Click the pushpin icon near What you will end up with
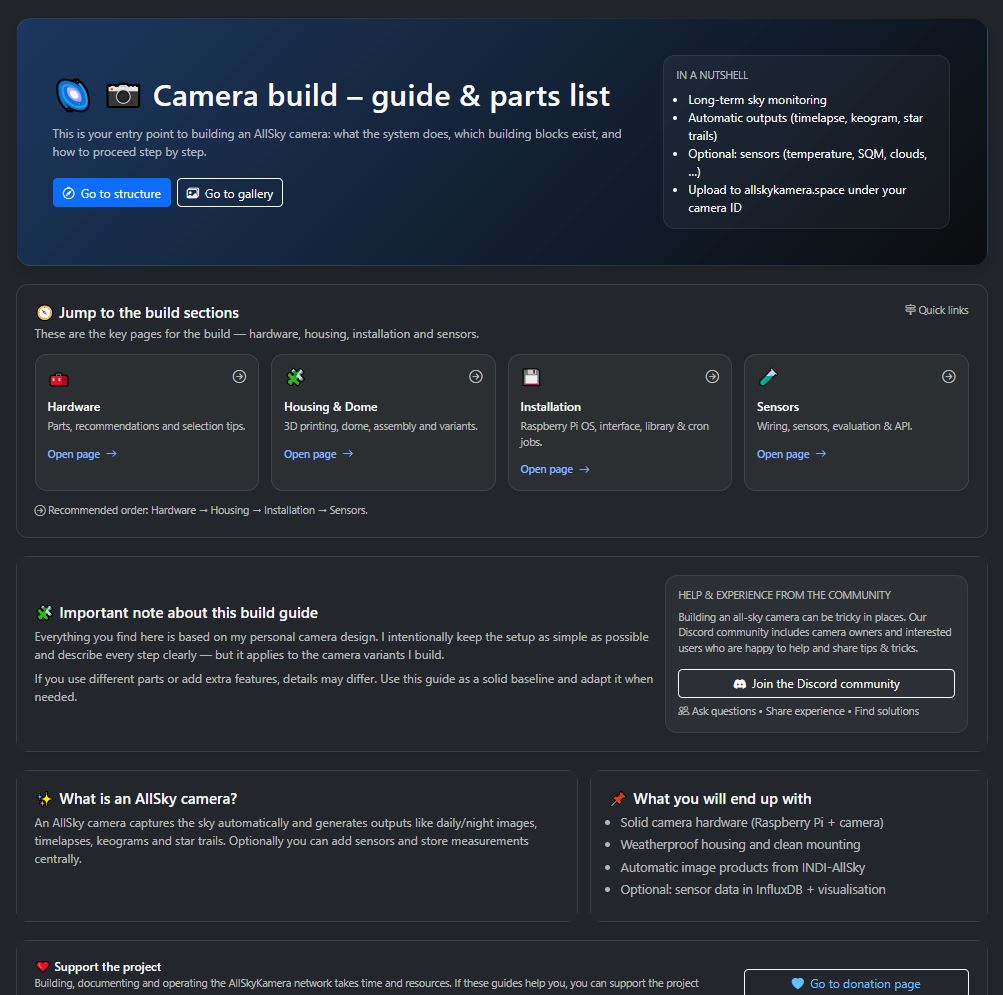Viewport: 1003px width, 995px height. coord(616,798)
